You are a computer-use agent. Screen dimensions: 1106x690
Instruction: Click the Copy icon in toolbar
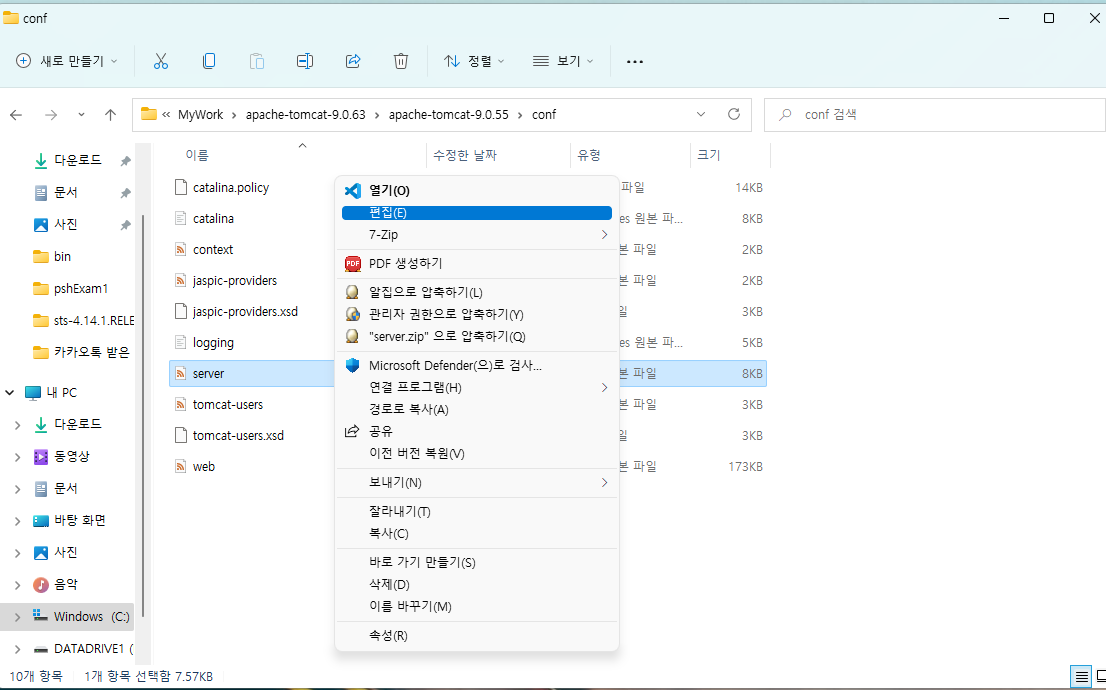[209, 61]
